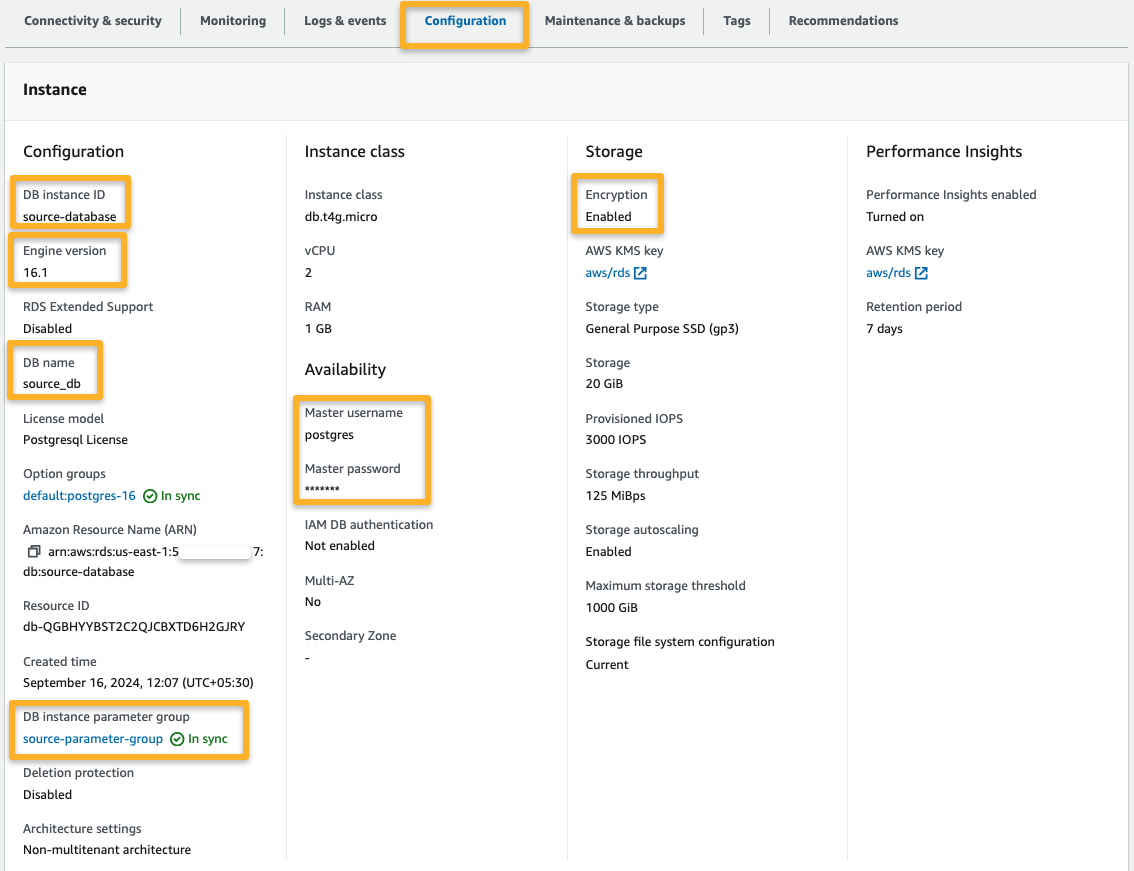Copy the ARN using the copy icon

pos(34,550)
